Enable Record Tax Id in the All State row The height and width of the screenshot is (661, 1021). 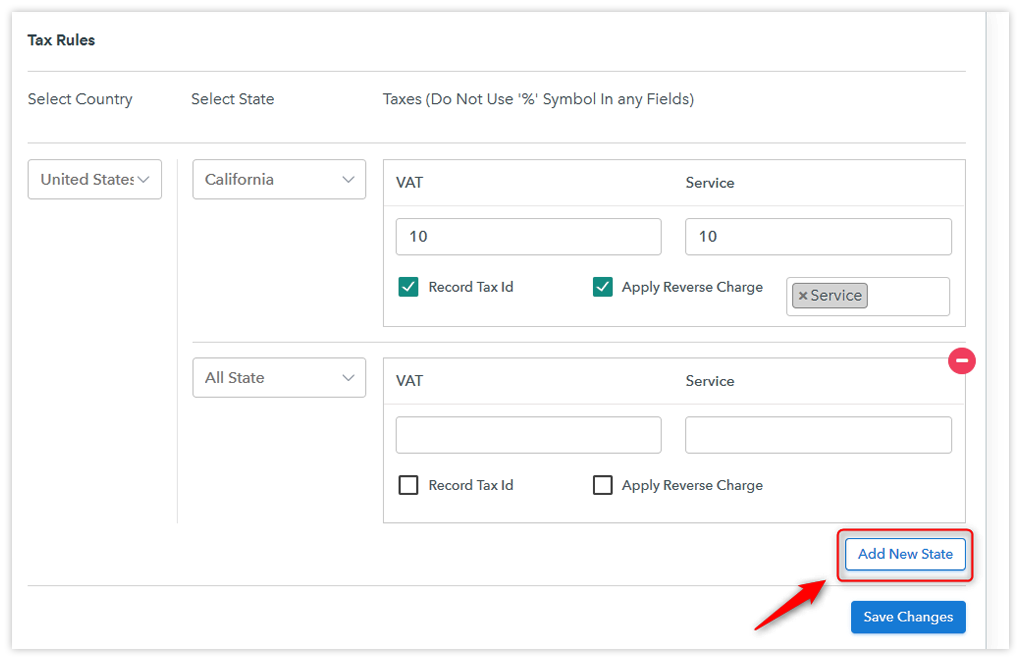408,484
